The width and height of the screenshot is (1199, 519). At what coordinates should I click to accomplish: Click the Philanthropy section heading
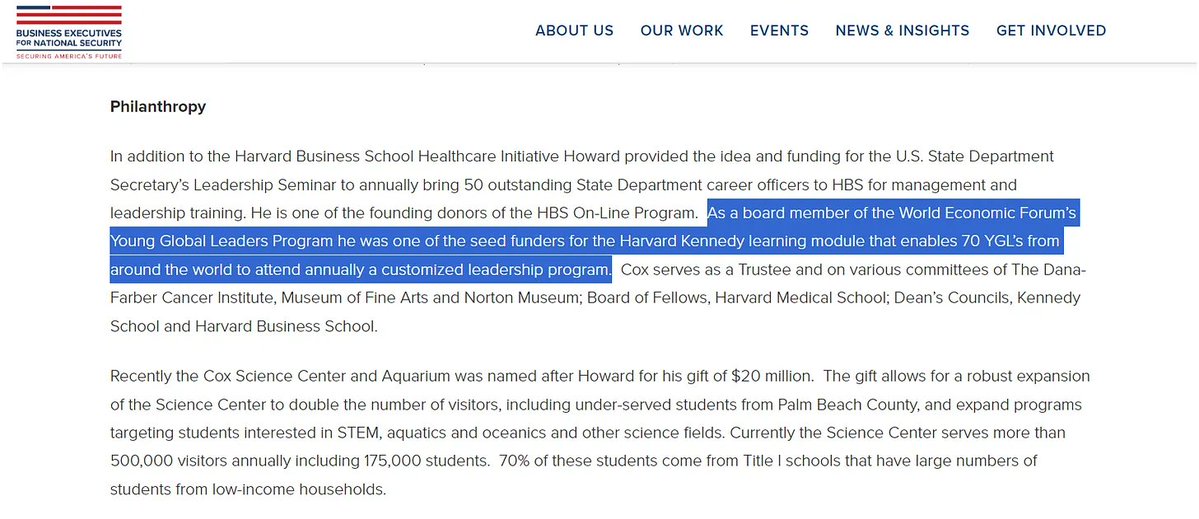(x=158, y=107)
